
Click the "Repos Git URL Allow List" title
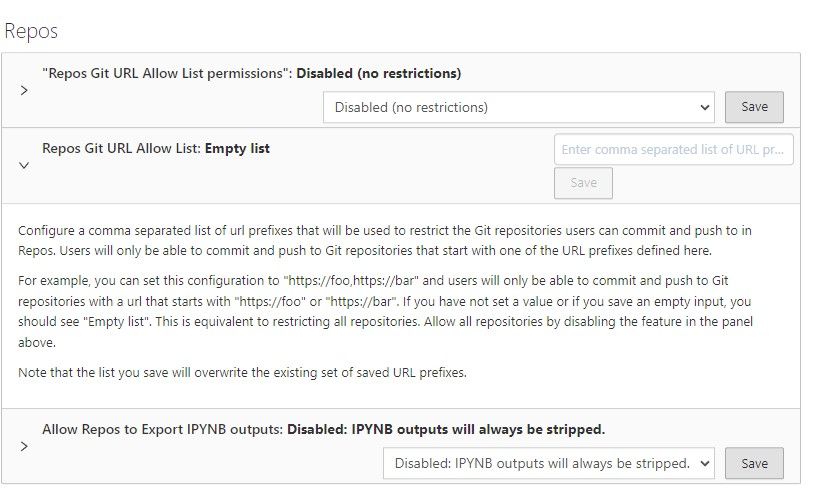tap(122, 148)
